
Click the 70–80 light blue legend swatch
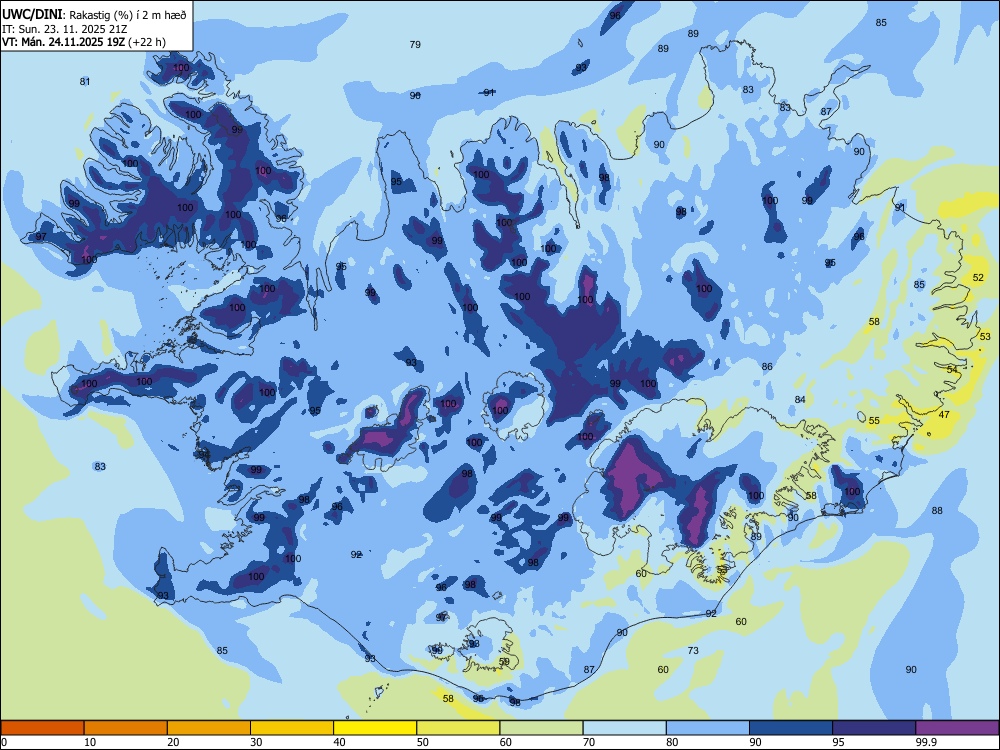(x=624, y=728)
